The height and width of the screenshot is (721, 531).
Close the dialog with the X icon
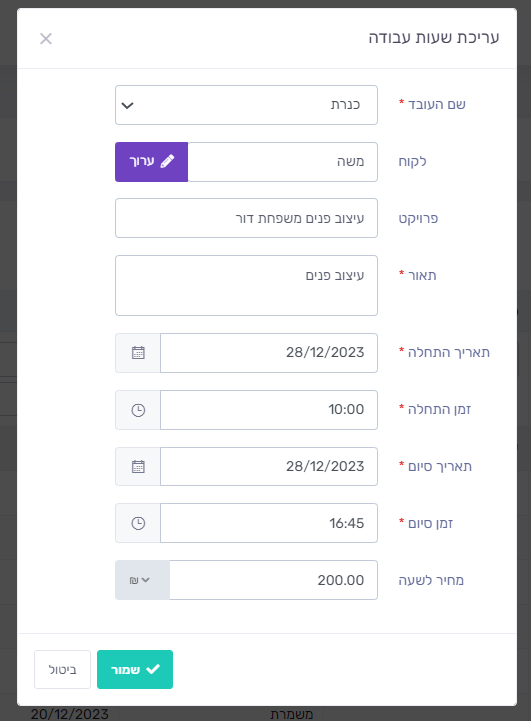46,39
